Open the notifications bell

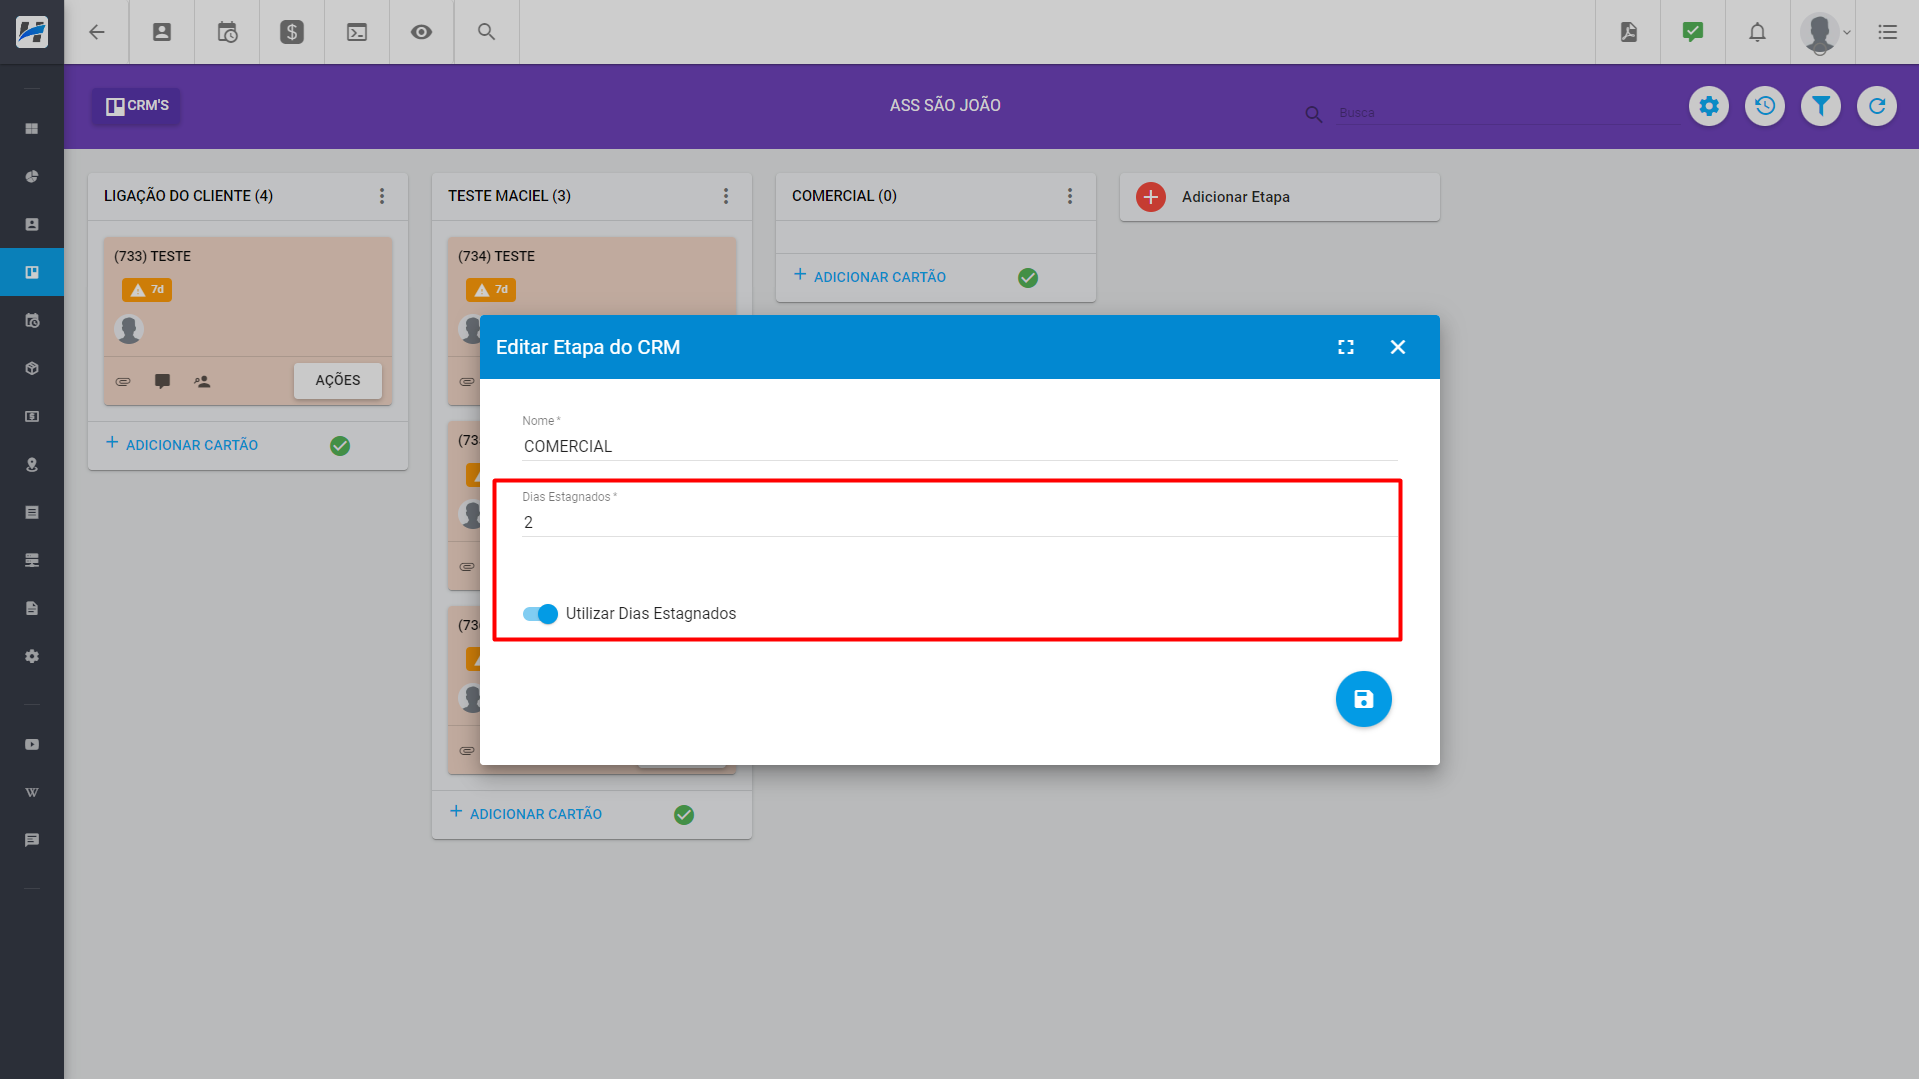pos(1757,32)
